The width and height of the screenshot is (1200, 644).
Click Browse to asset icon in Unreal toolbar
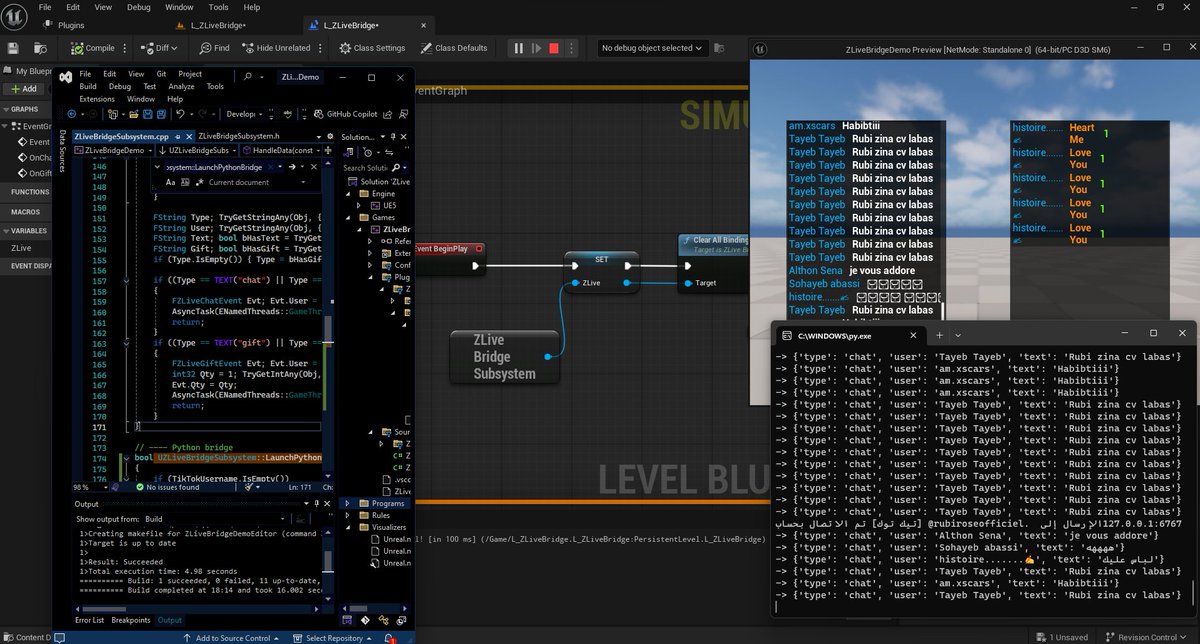(x=41, y=47)
